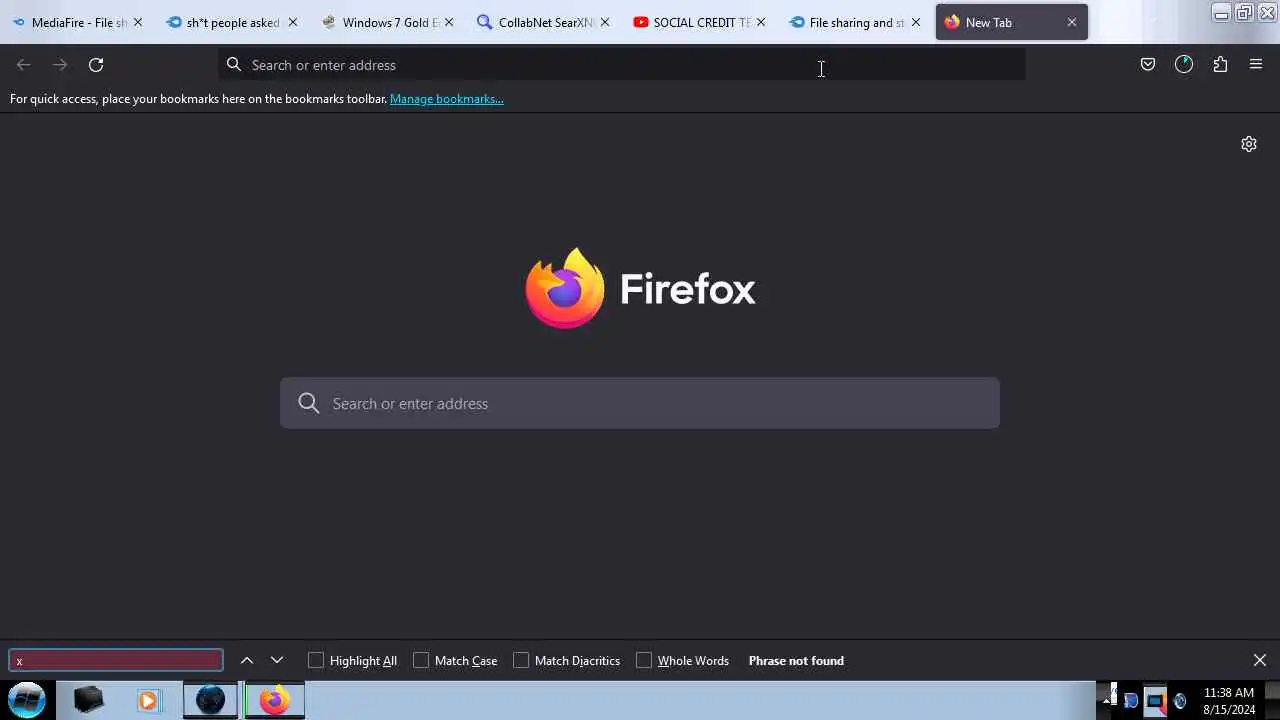Open Manage bookmarks link
The height and width of the screenshot is (720, 1280).
tap(447, 99)
